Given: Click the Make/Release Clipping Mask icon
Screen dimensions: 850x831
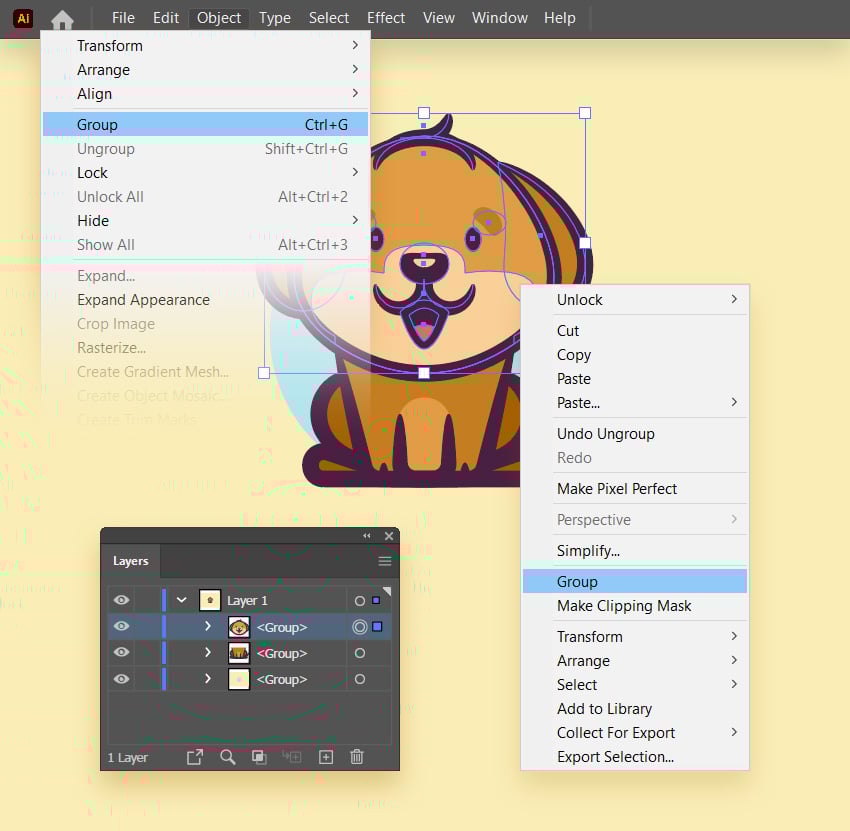Looking at the screenshot, I should tap(259, 757).
